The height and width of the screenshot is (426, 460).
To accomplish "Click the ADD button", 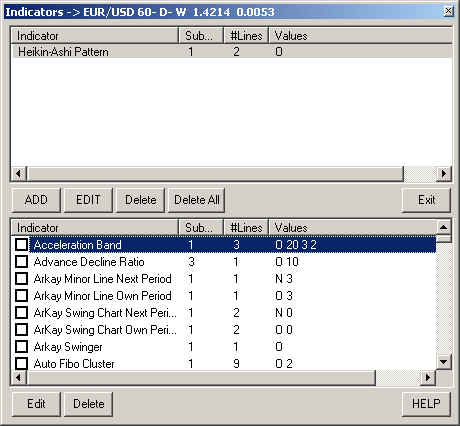I will (x=36, y=200).
